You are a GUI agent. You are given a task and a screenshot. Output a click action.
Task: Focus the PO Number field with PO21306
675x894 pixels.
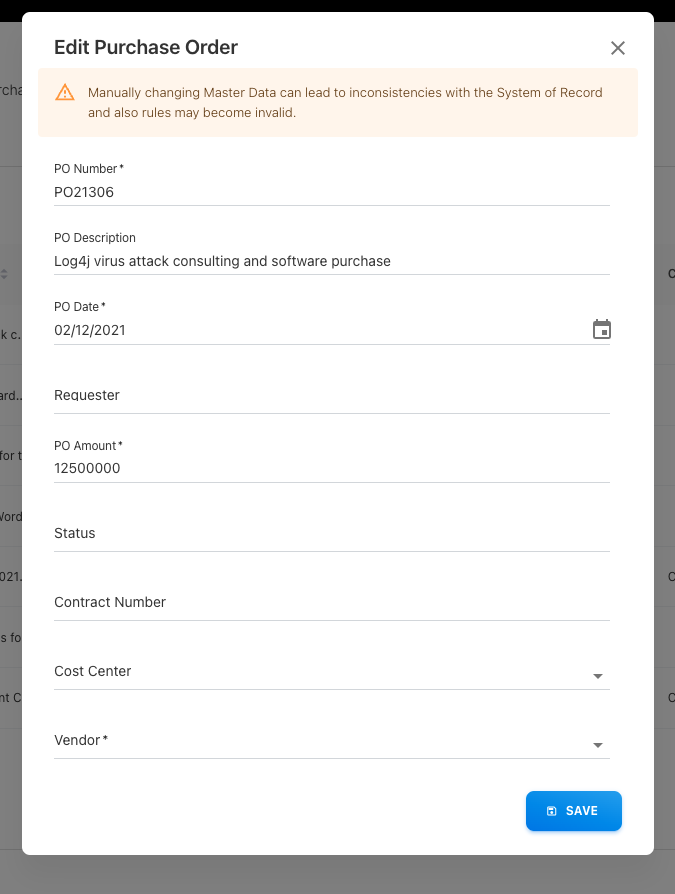click(330, 192)
